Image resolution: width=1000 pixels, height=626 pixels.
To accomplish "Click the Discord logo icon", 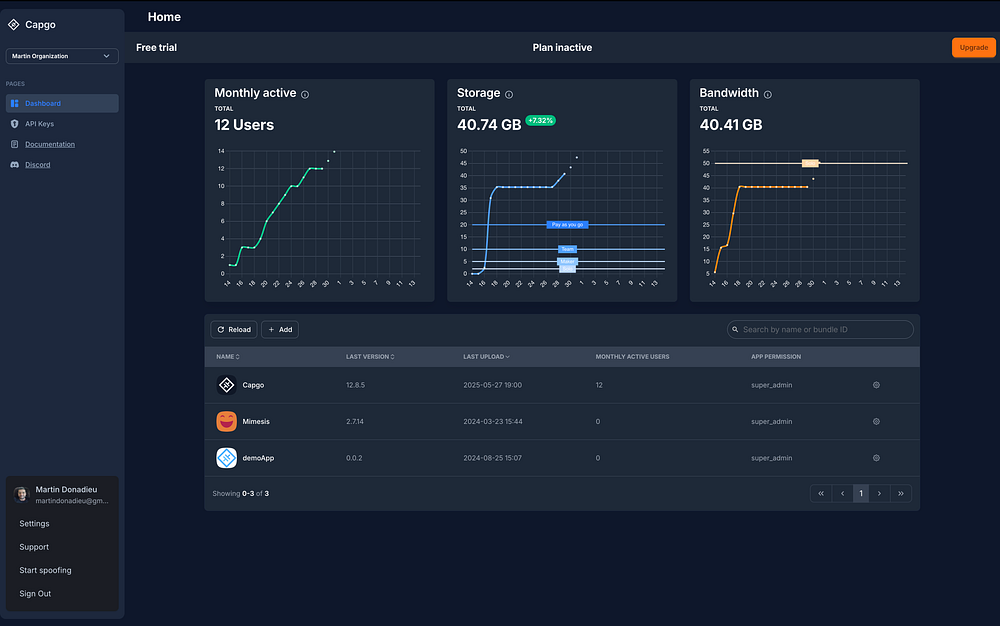I will [15, 164].
